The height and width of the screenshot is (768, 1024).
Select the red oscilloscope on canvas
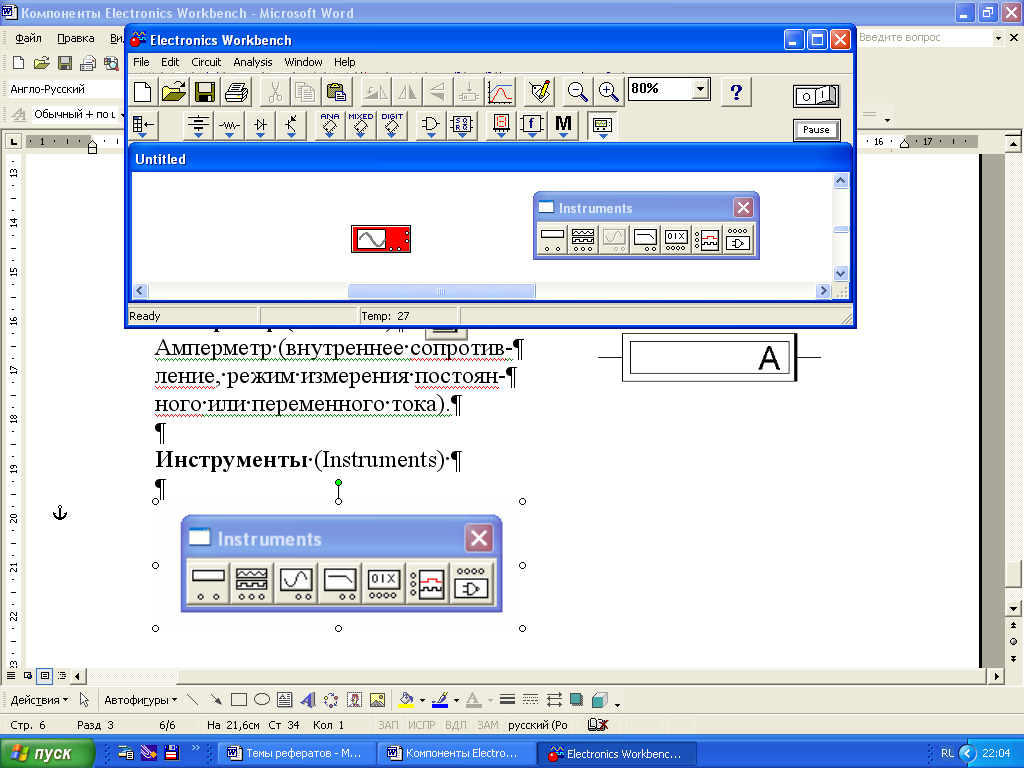(381, 239)
